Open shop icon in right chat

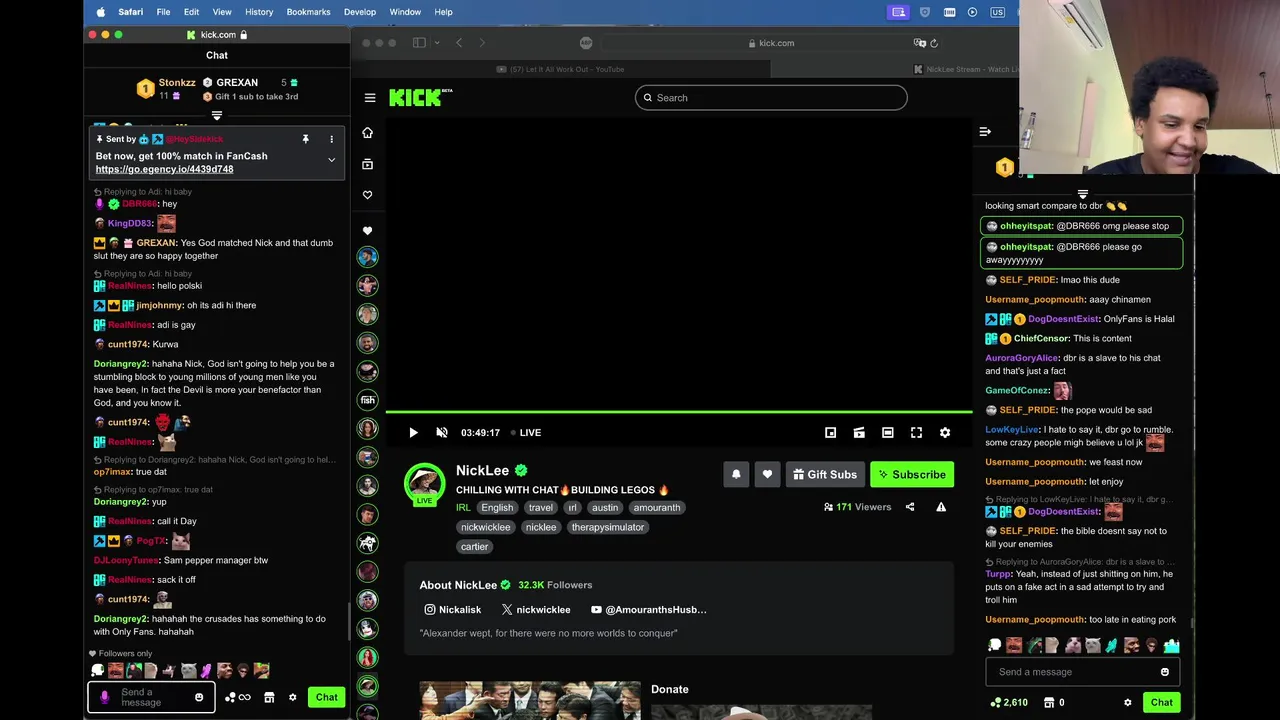[x=1049, y=703]
